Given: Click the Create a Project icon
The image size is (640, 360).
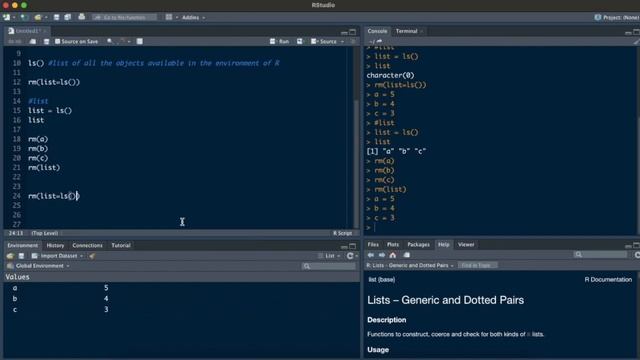Looking at the screenshot, I should tap(24, 17).
